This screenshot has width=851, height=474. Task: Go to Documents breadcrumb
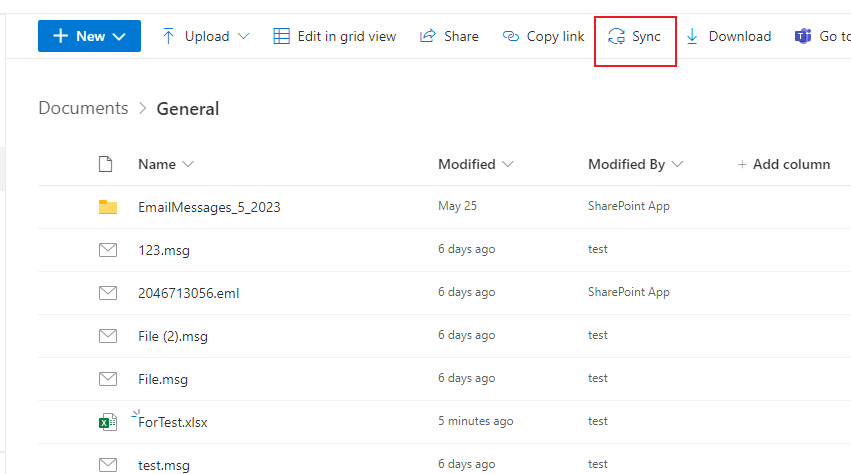click(x=83, y=108)
